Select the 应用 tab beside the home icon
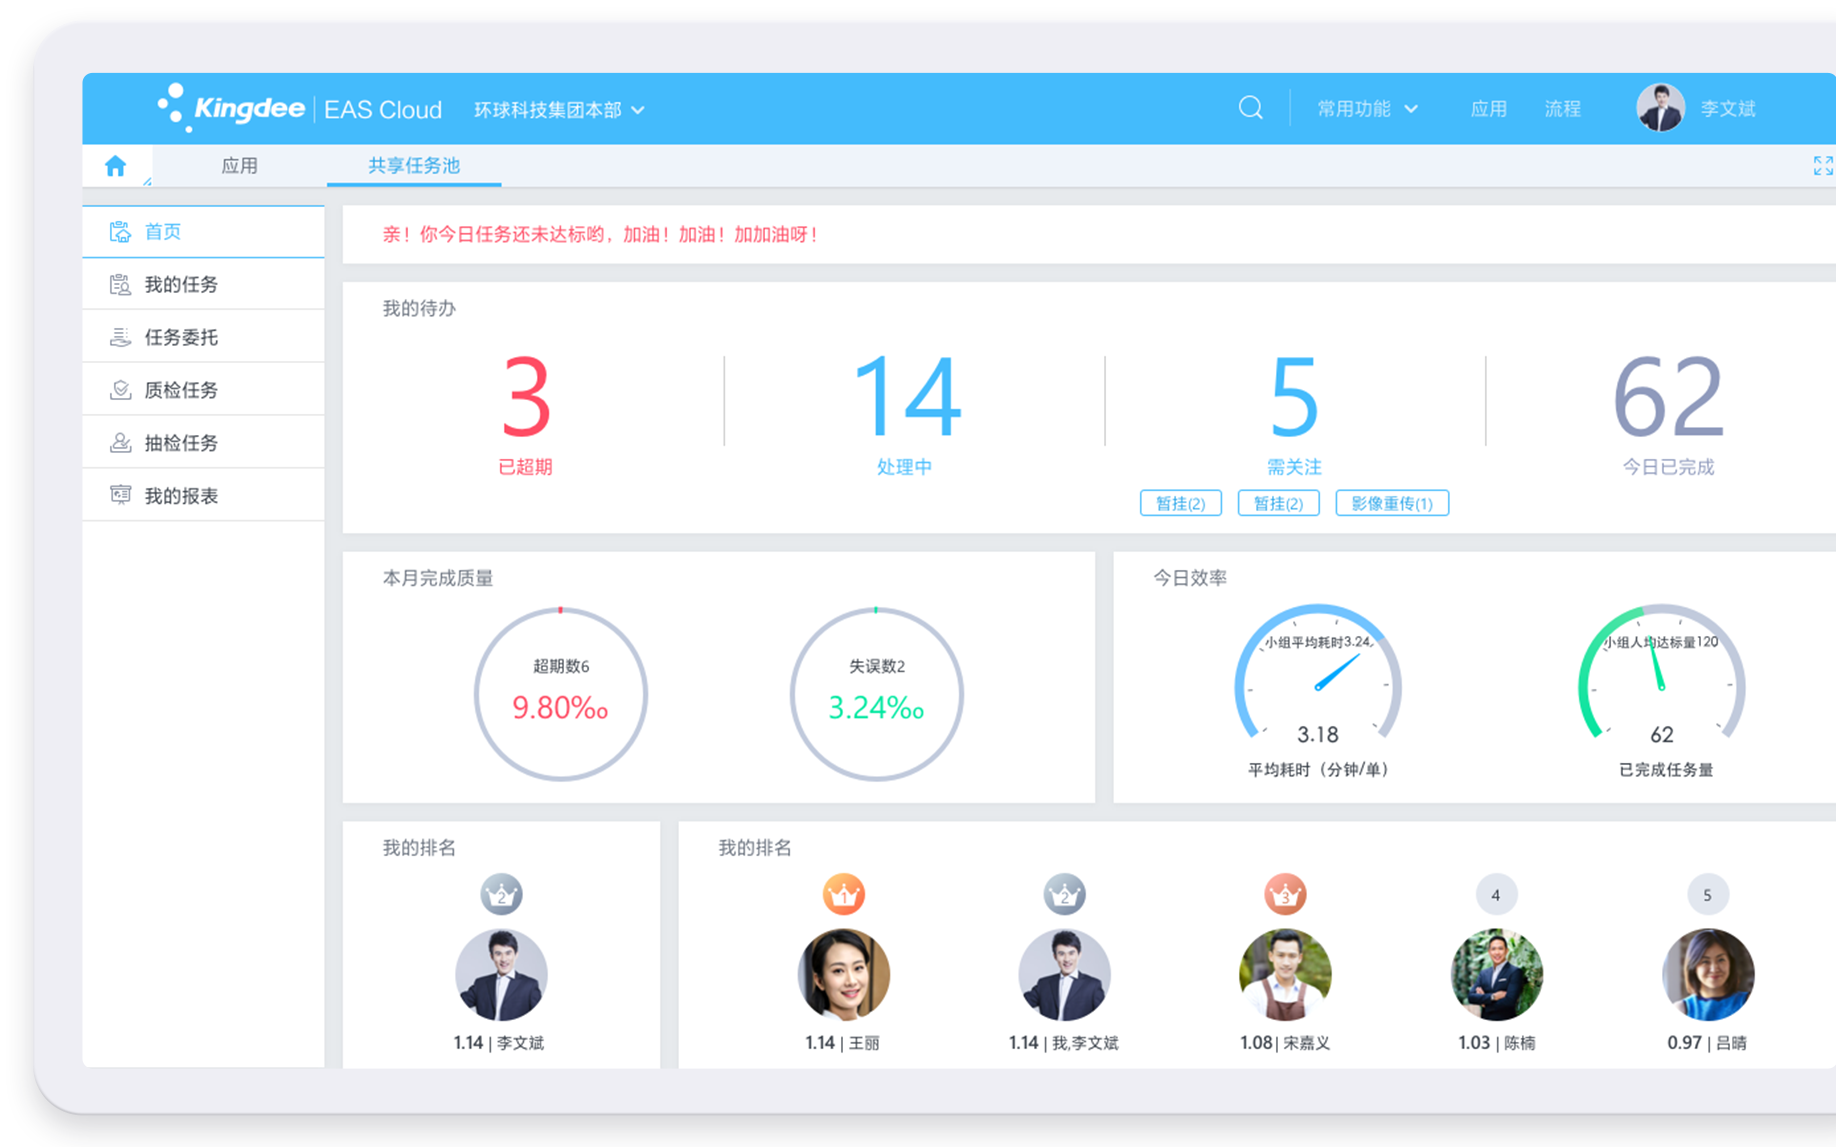Viewport: 1836px width, 1147px height. [239, 166]
